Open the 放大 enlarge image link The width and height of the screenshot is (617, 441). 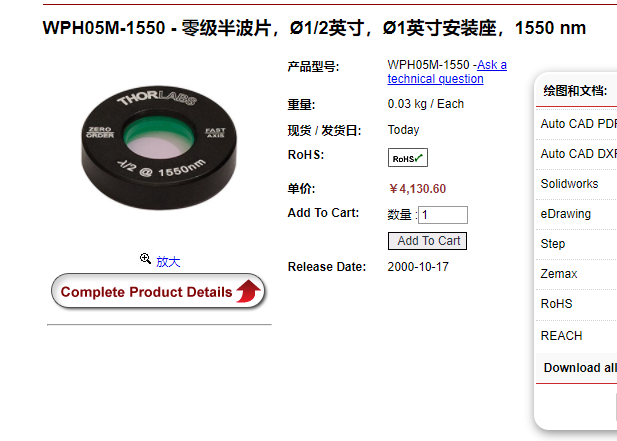[x=168, y=262]
